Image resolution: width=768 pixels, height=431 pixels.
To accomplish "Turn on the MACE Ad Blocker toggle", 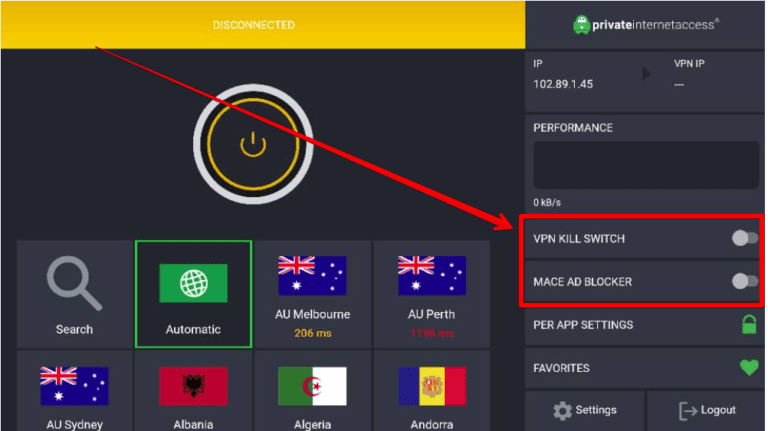I will tap(744, 281).
